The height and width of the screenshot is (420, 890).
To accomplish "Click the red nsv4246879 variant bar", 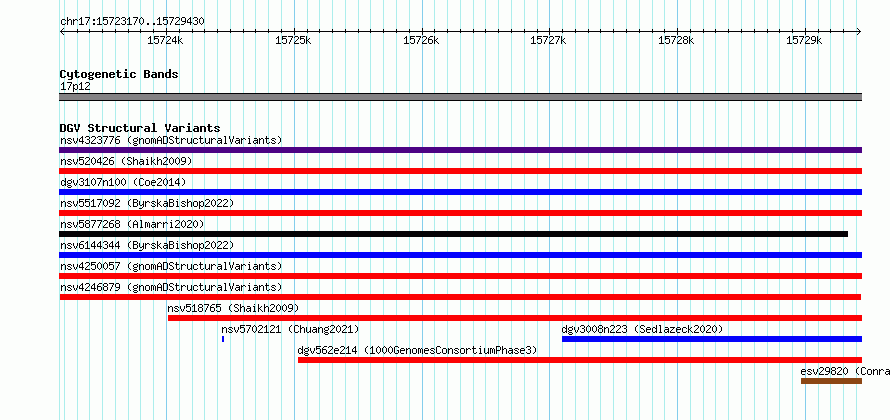I will pyautogui.click(x=460, y=297).
